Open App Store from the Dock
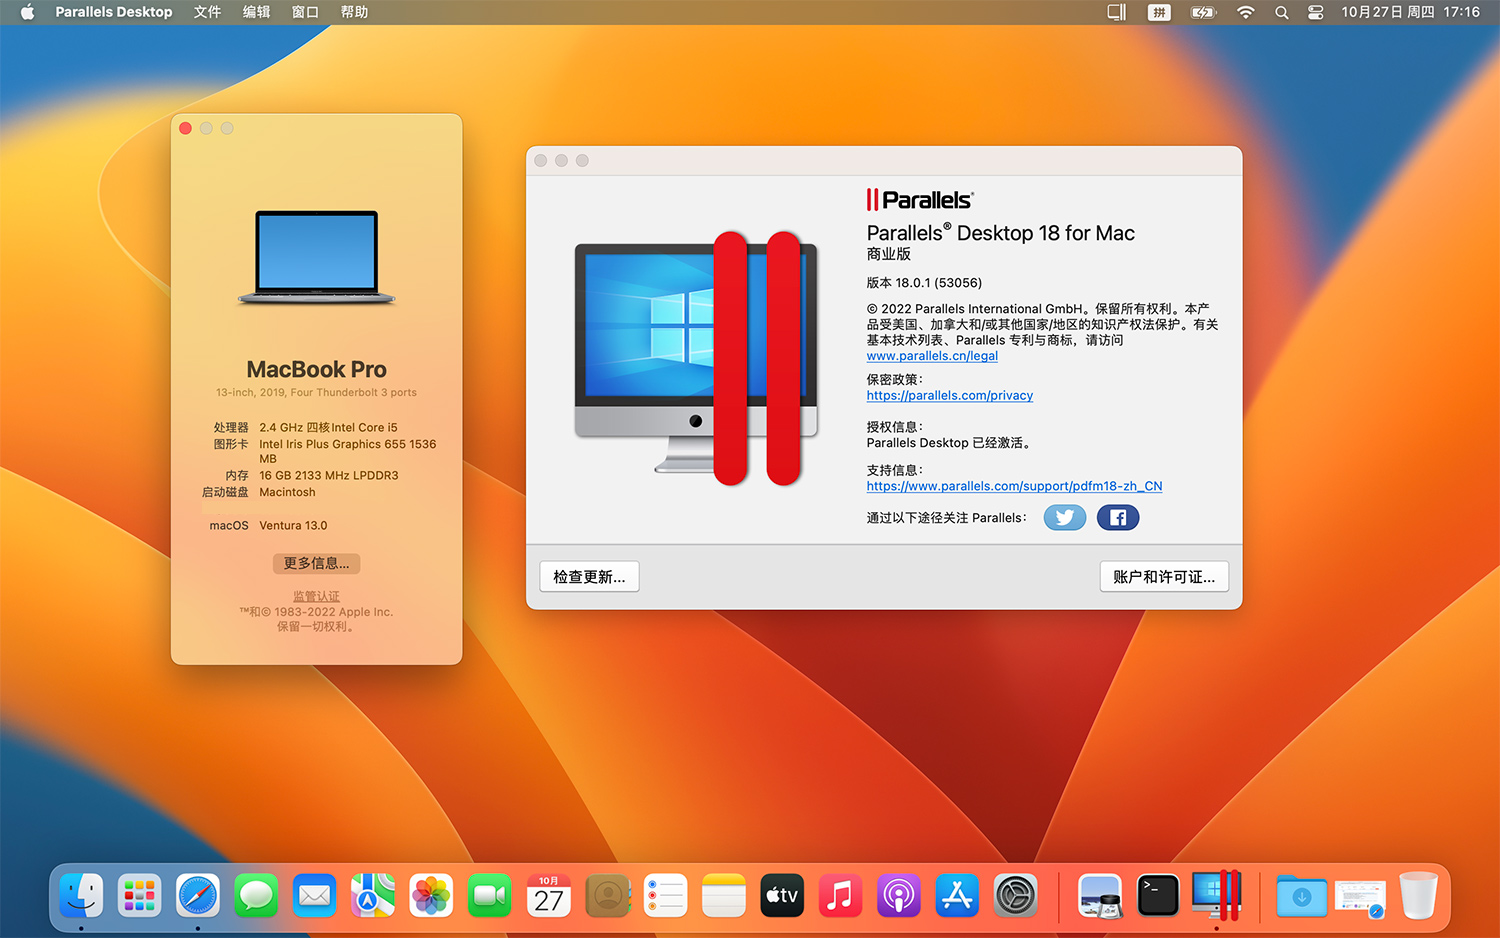 point(958,895)
